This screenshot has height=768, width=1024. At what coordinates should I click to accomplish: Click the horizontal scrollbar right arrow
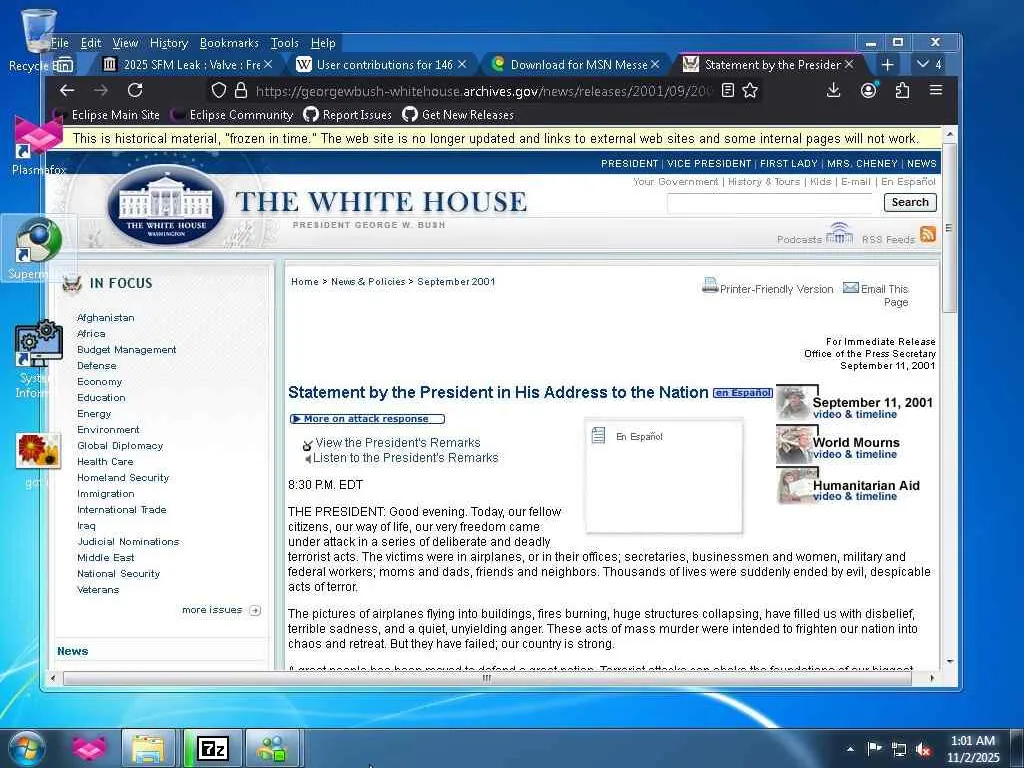(931, 679)
